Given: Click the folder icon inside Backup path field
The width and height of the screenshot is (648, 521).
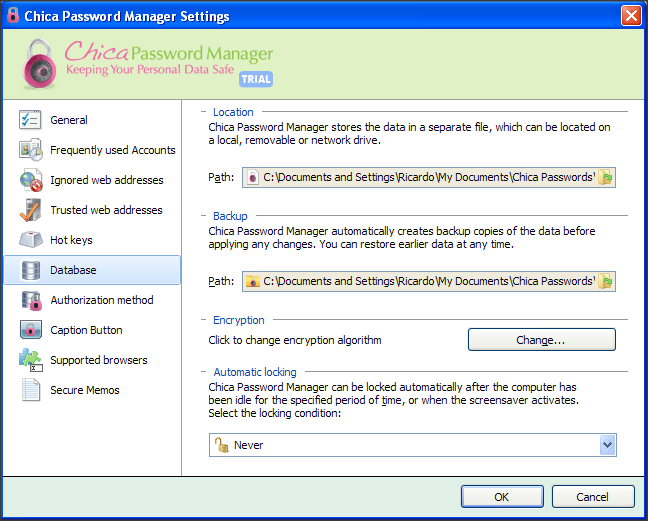Looking at the screenshot, I should [253, 282].
